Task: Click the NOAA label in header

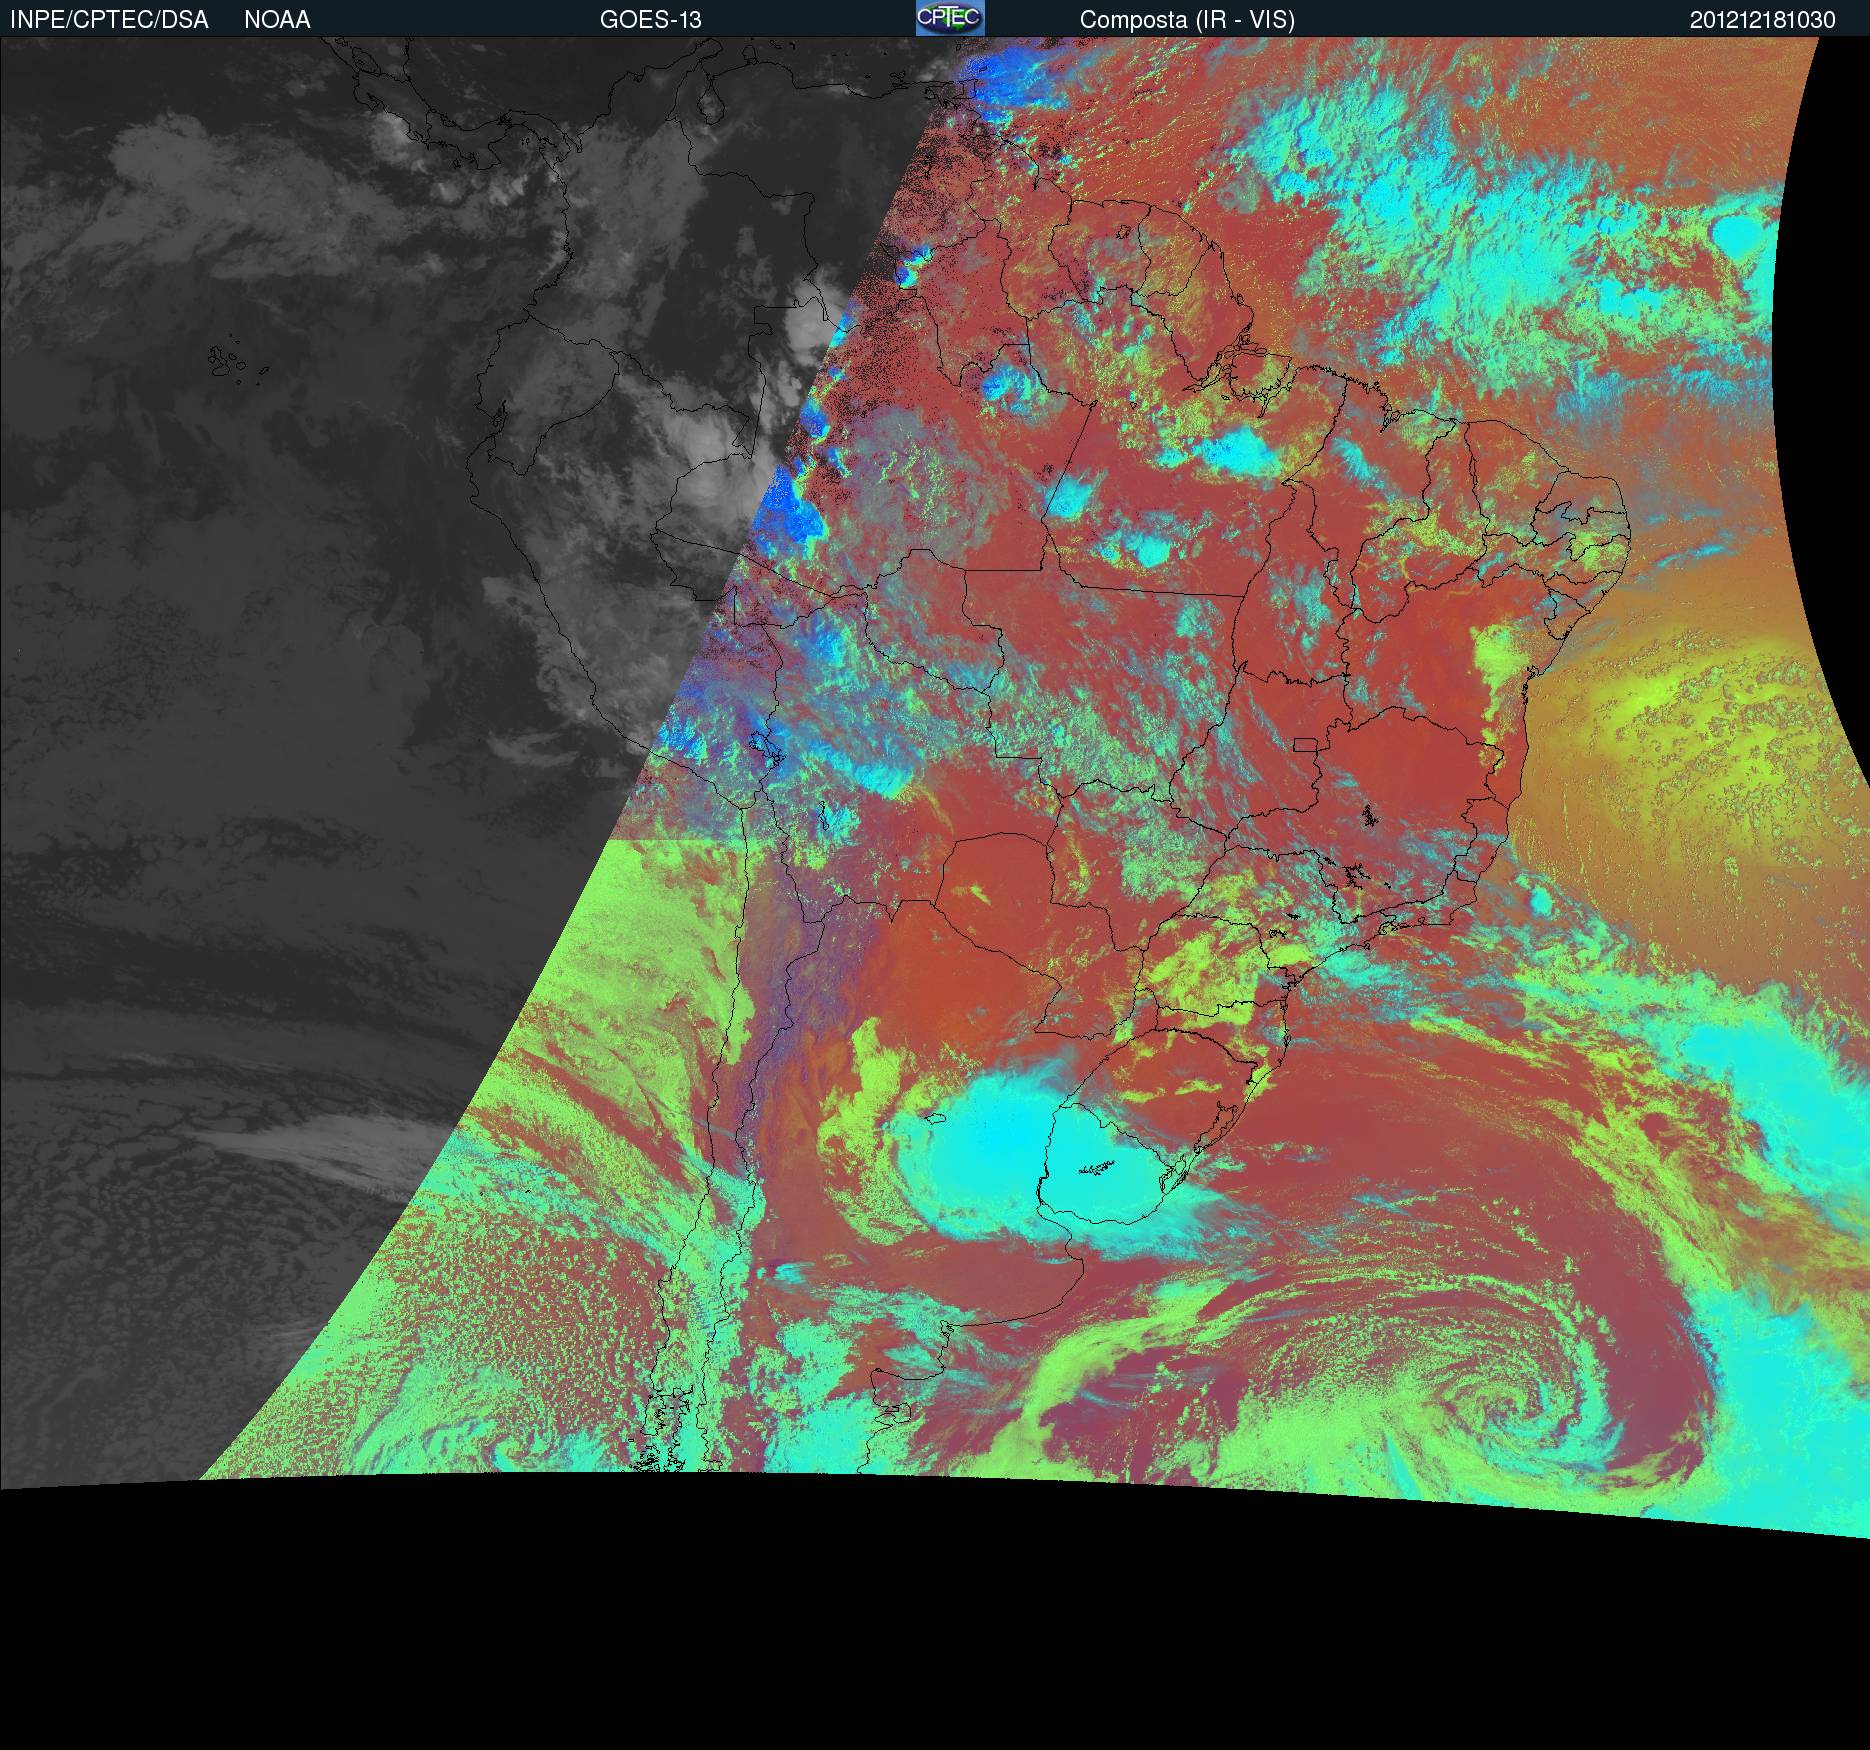Action: tap(277, 20)
